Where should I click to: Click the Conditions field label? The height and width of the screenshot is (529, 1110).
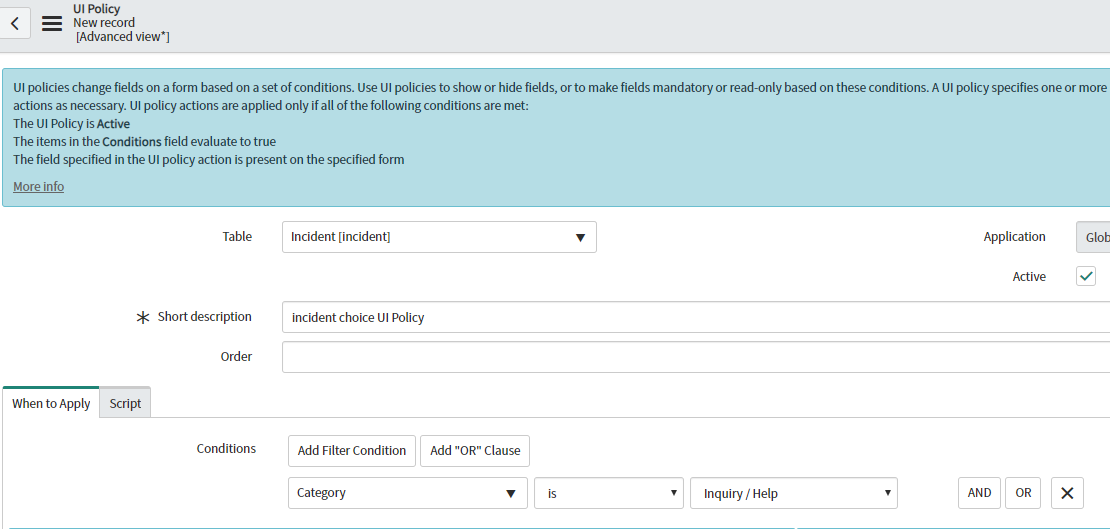coord(227,448)
